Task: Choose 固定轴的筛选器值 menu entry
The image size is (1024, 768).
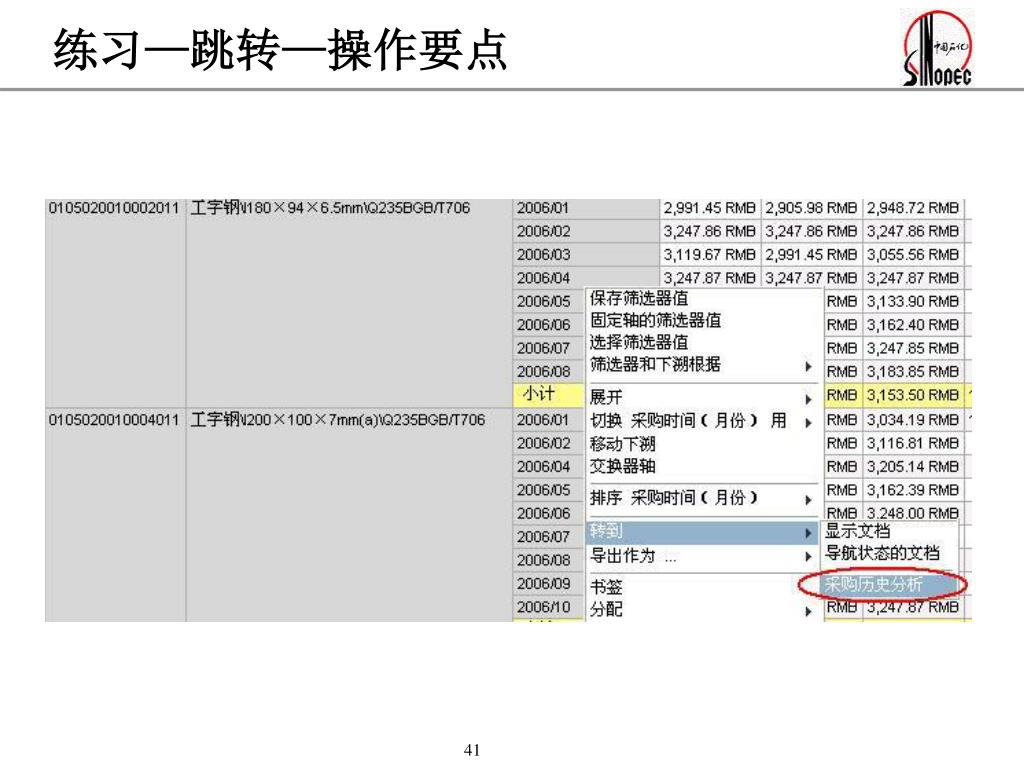Action: click(703, 320)
